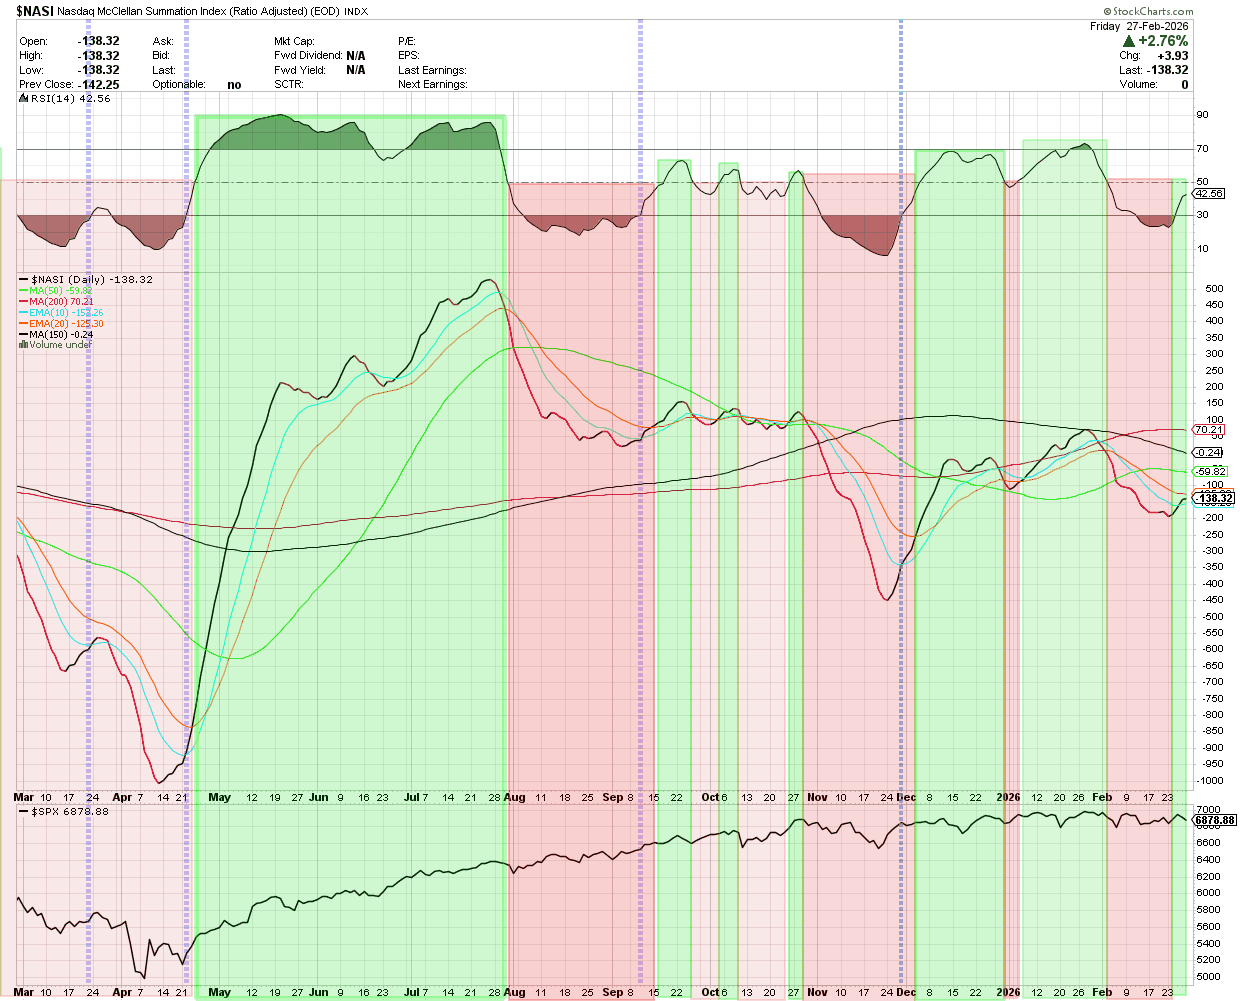This screenshot has width=1240, height=1001.
Task: Click the High value -138.32
Action: [x=98, y=56]
